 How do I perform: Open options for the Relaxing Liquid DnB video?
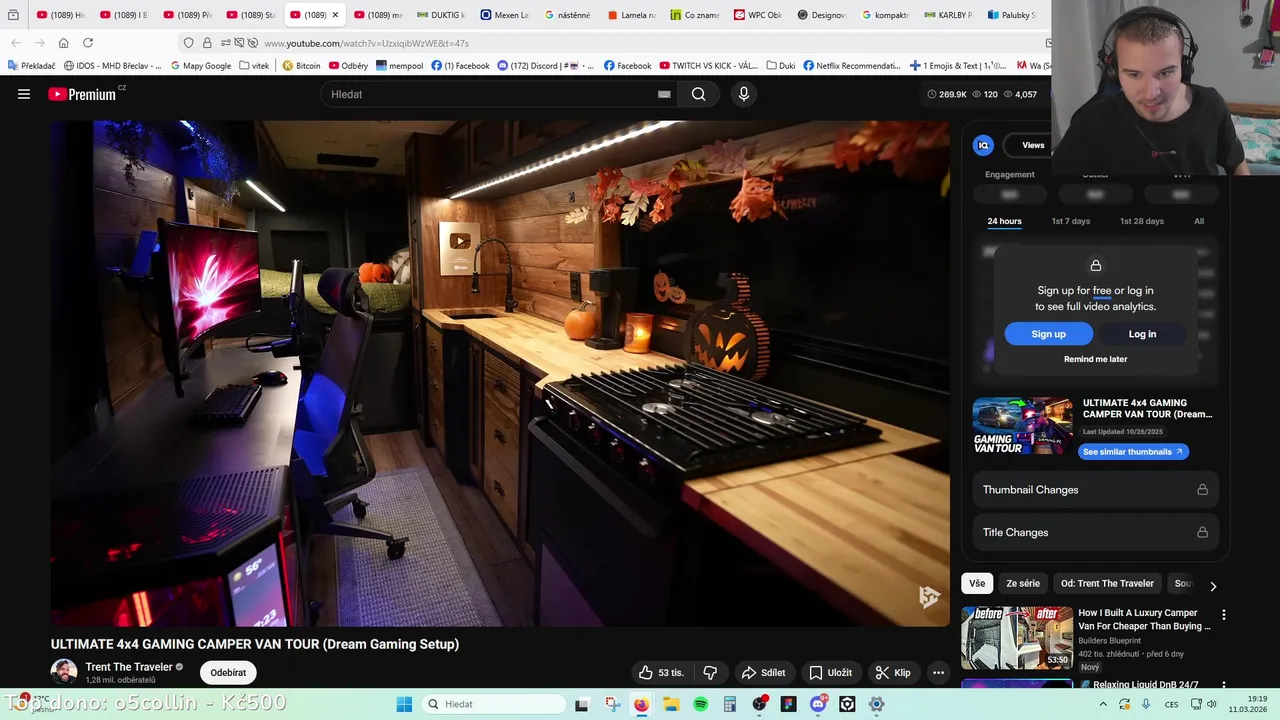click(x=1223, y=687)
